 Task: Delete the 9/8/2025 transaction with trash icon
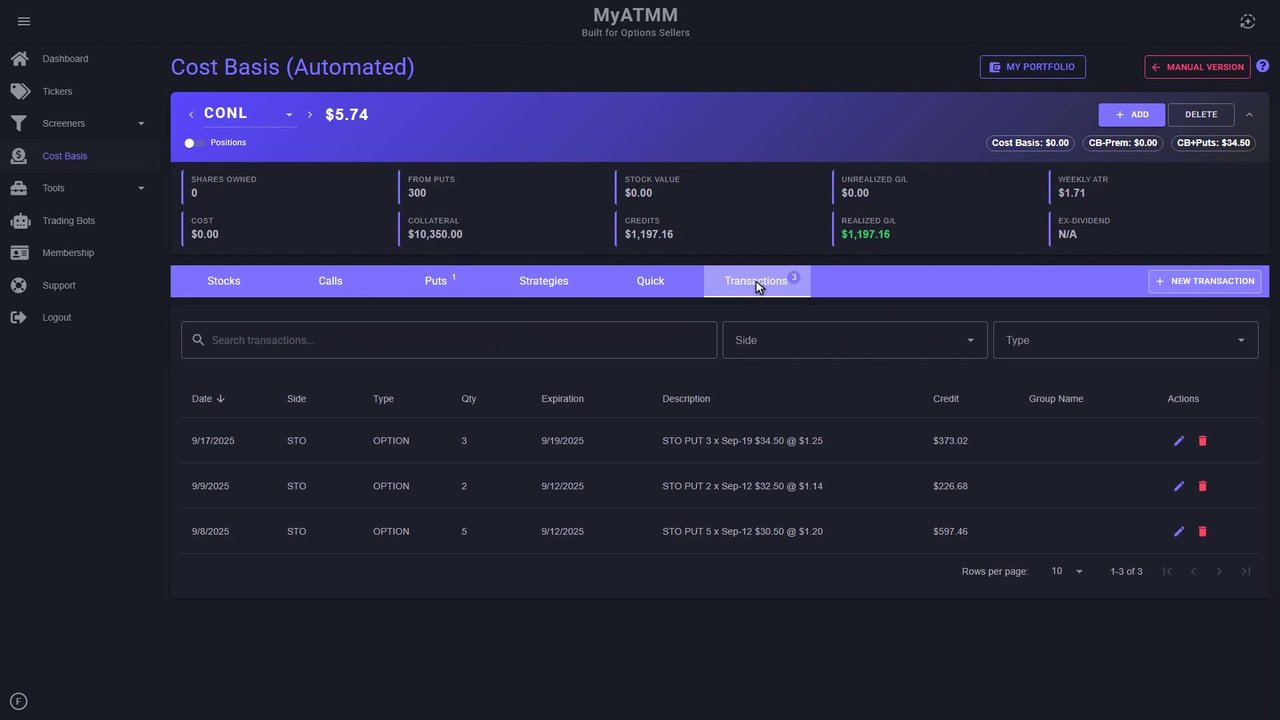[1202, 531]
